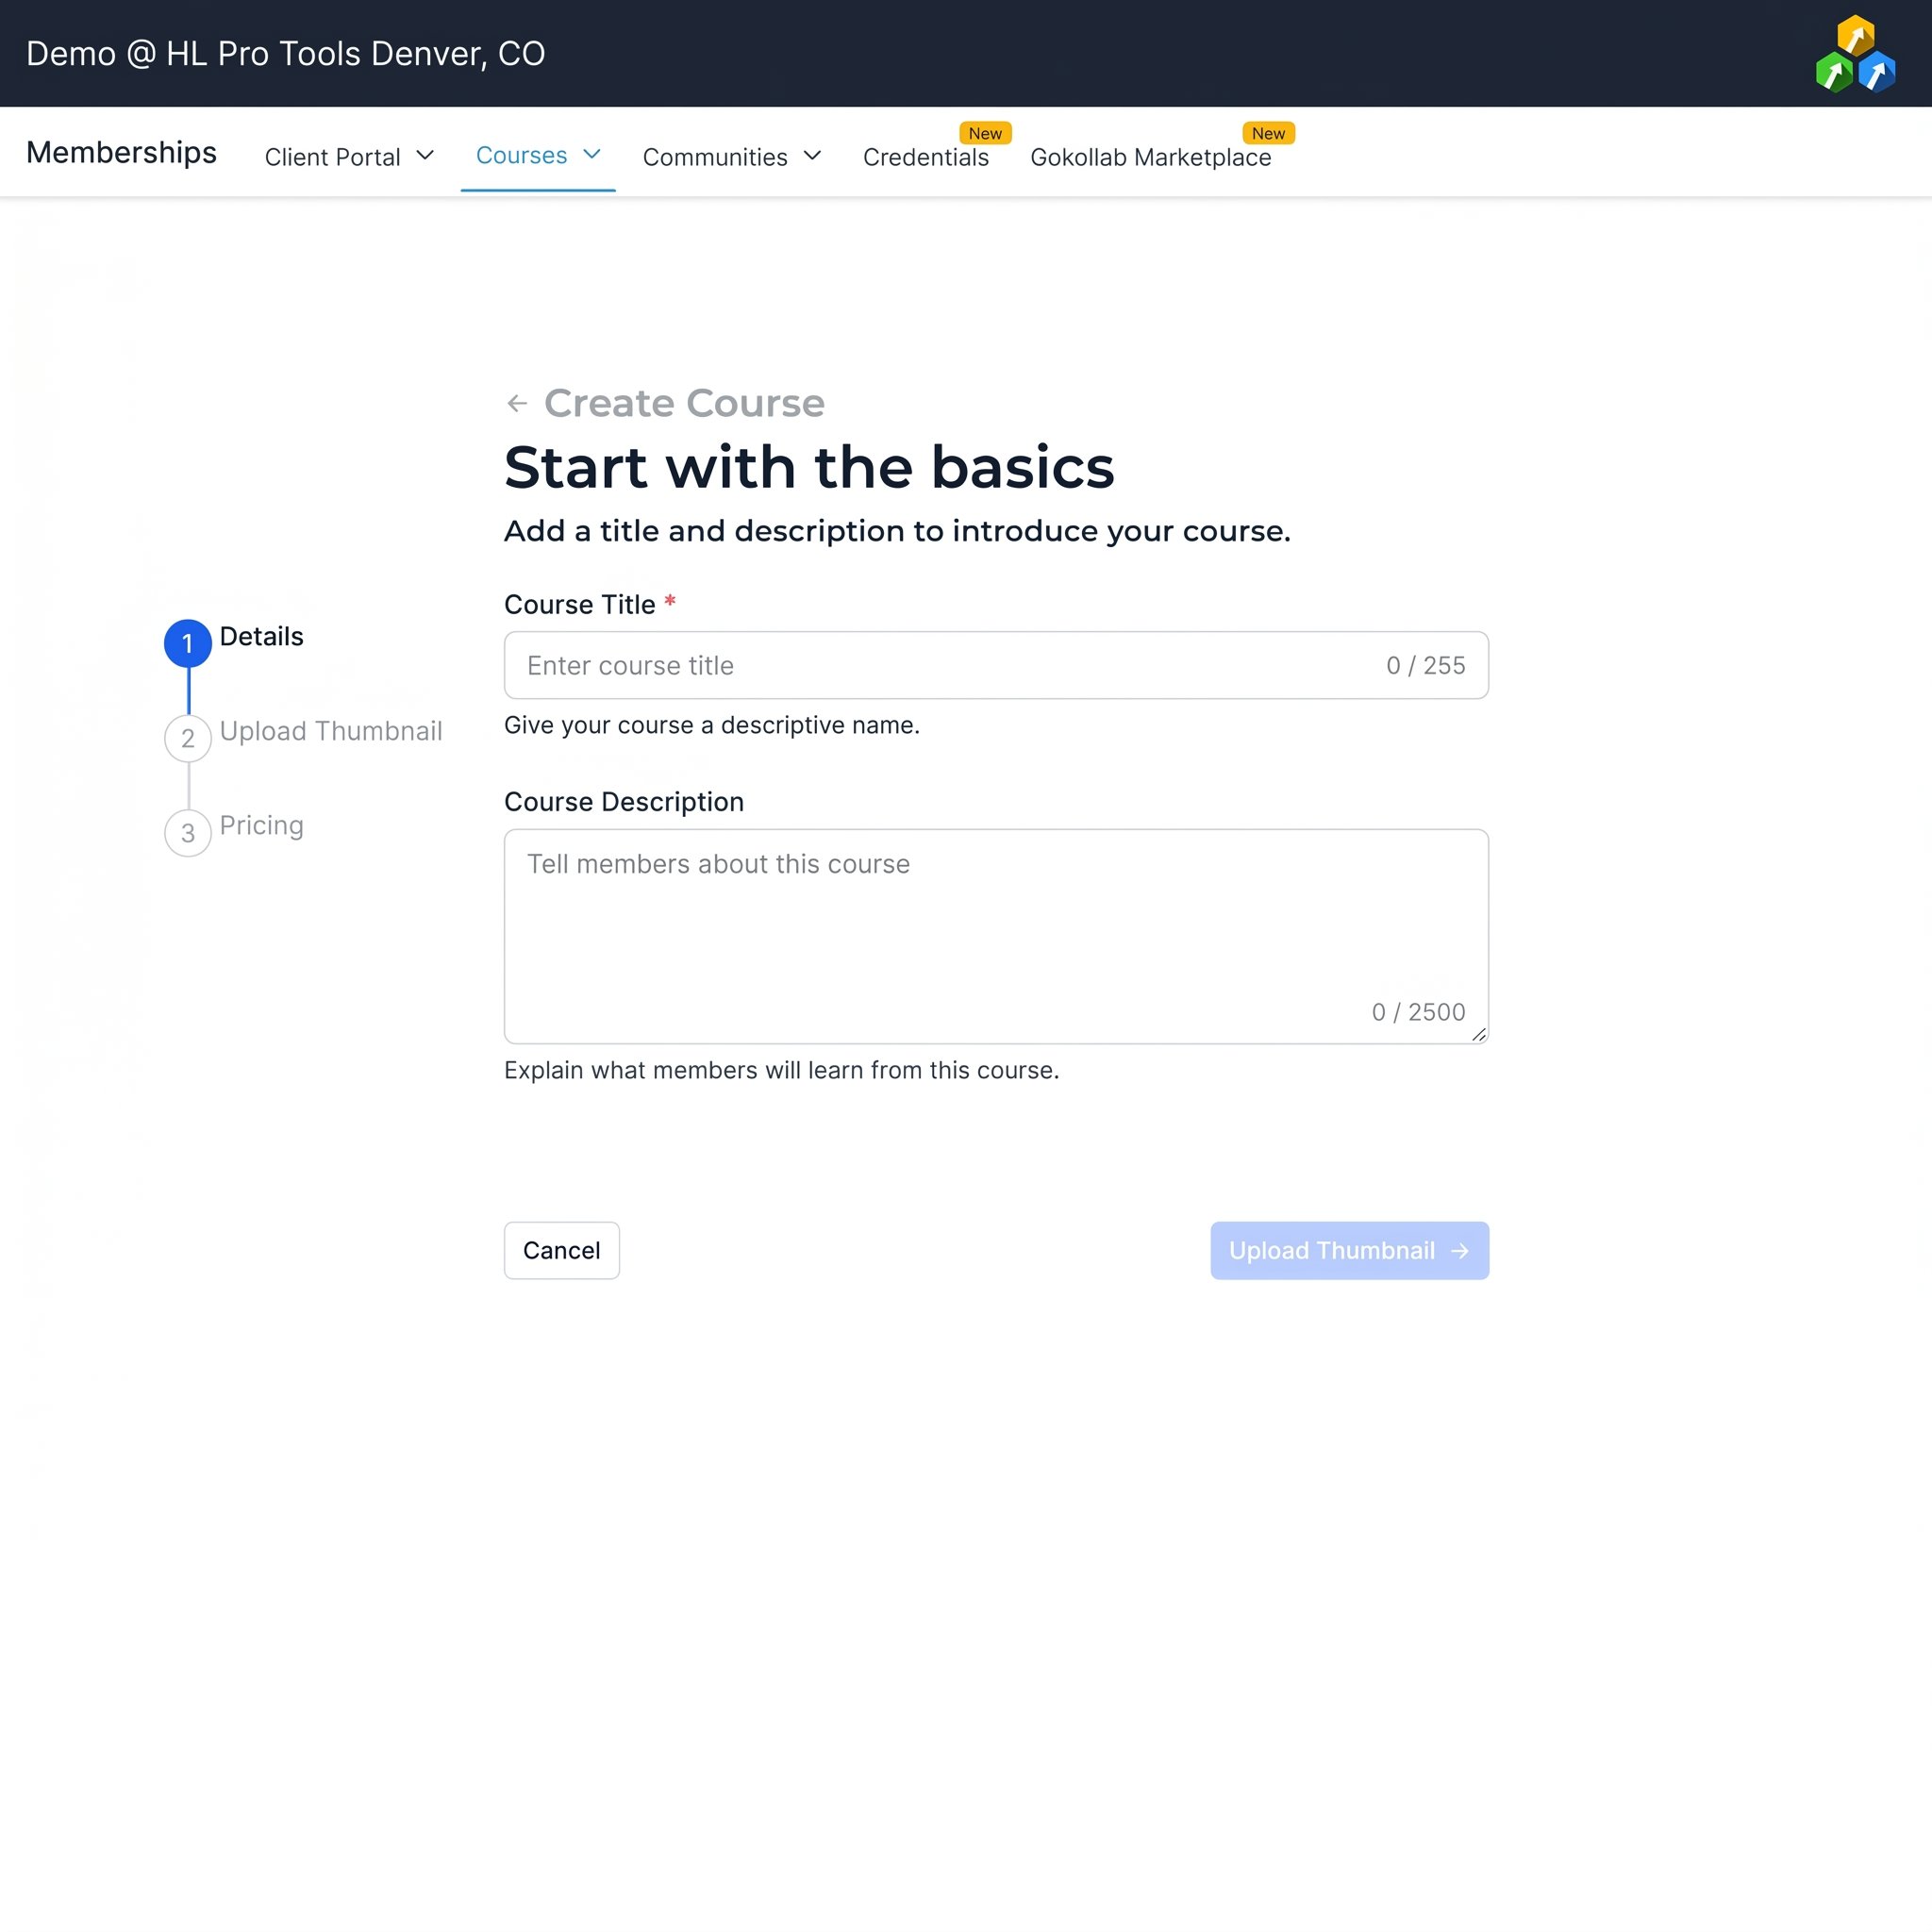Go to Gokollab Marketplace tab
Screen dimensions: 1932x1932
(x=1150, y=157)
